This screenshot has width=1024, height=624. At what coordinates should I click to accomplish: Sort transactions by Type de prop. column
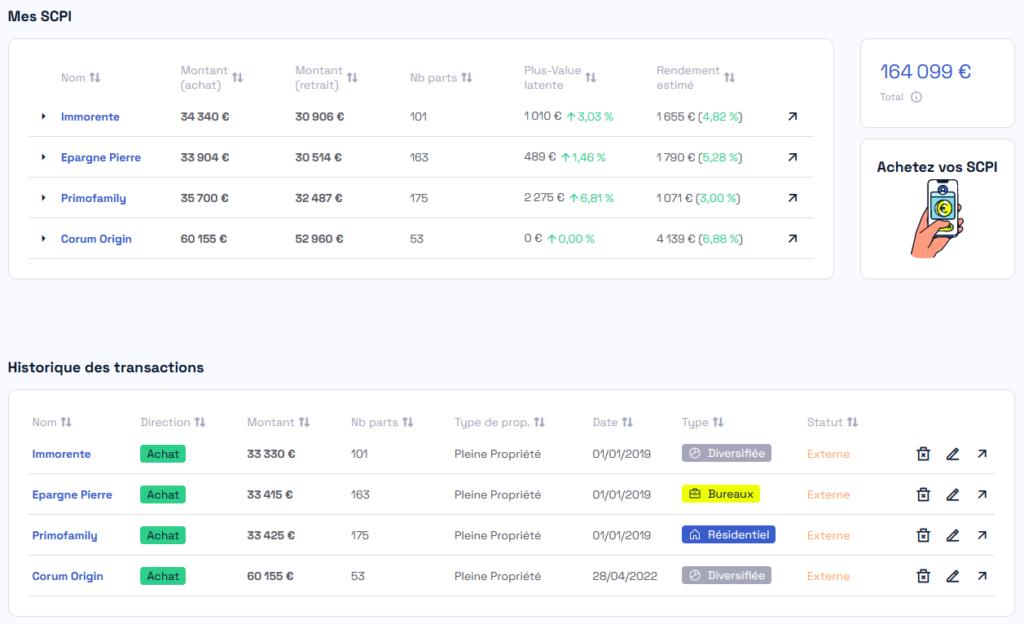click(x=539, y=422)
